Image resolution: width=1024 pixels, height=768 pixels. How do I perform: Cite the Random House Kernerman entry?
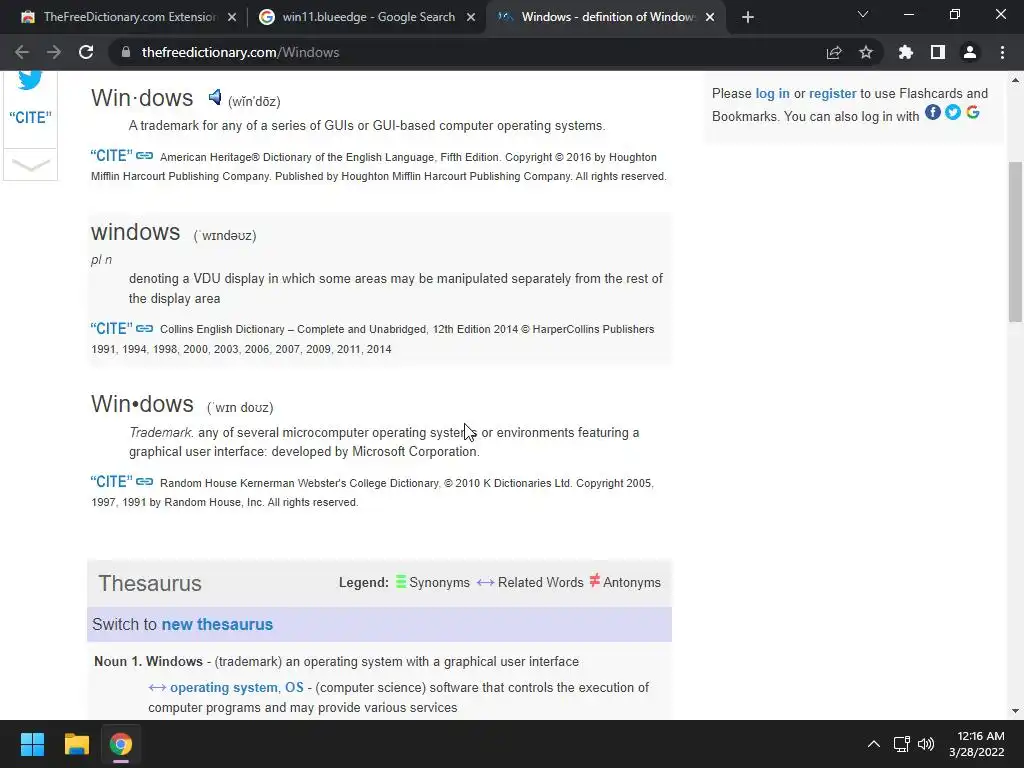(111, 481)
